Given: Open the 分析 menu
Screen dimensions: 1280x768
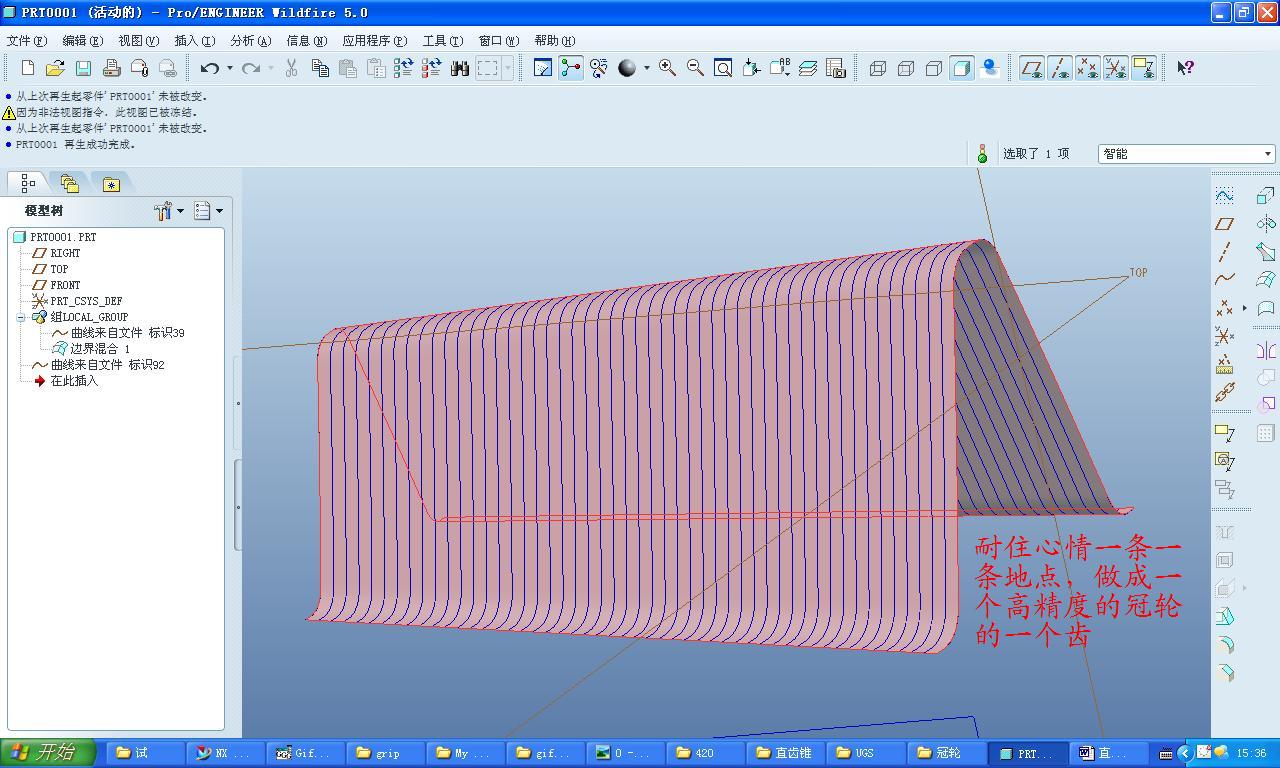Looking at the screenshot, I should tap(250, 41).
